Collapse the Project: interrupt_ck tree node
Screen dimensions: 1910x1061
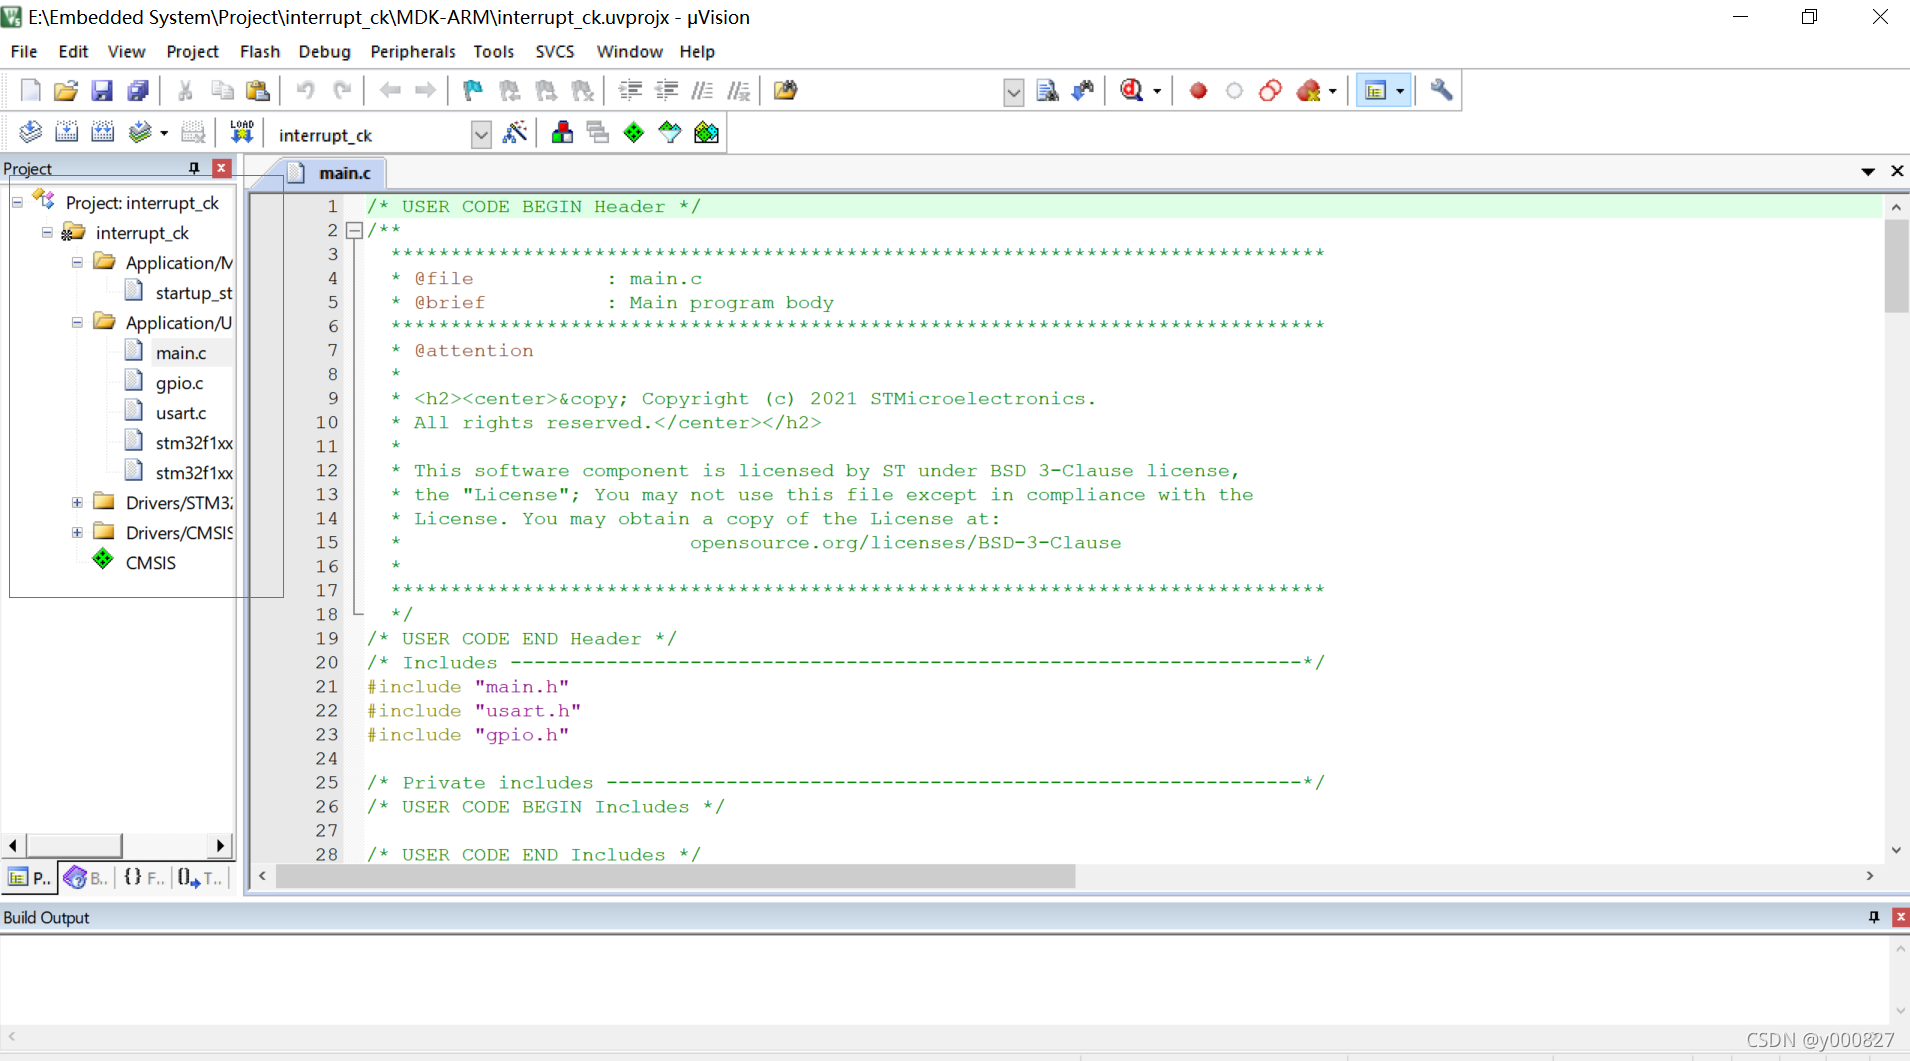click(x=17, y=203)
